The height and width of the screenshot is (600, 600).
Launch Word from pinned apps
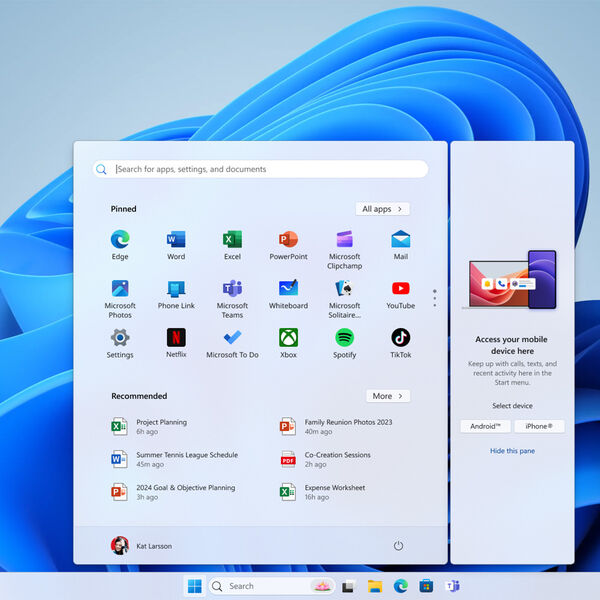(x=176, y=240)
